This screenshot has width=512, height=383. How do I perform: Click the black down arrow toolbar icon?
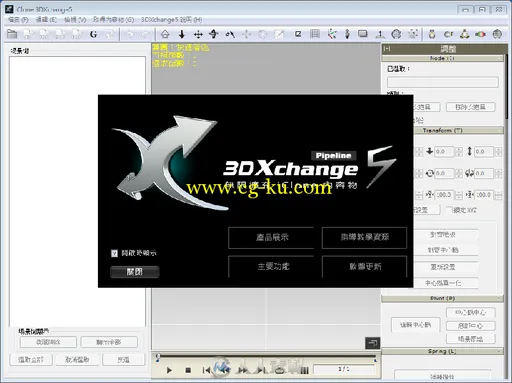(x=182, y=34)
